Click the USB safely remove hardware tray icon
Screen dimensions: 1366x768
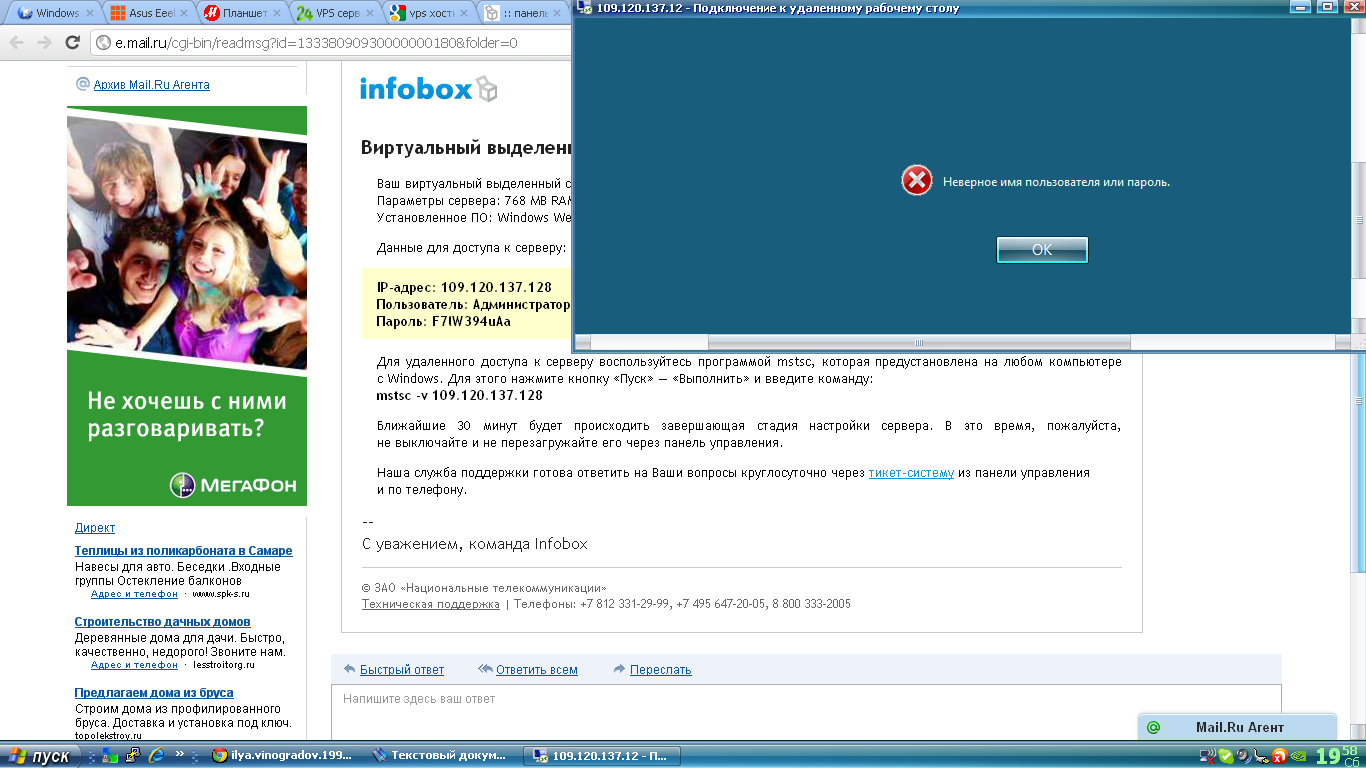click(x=1261, y=756)
